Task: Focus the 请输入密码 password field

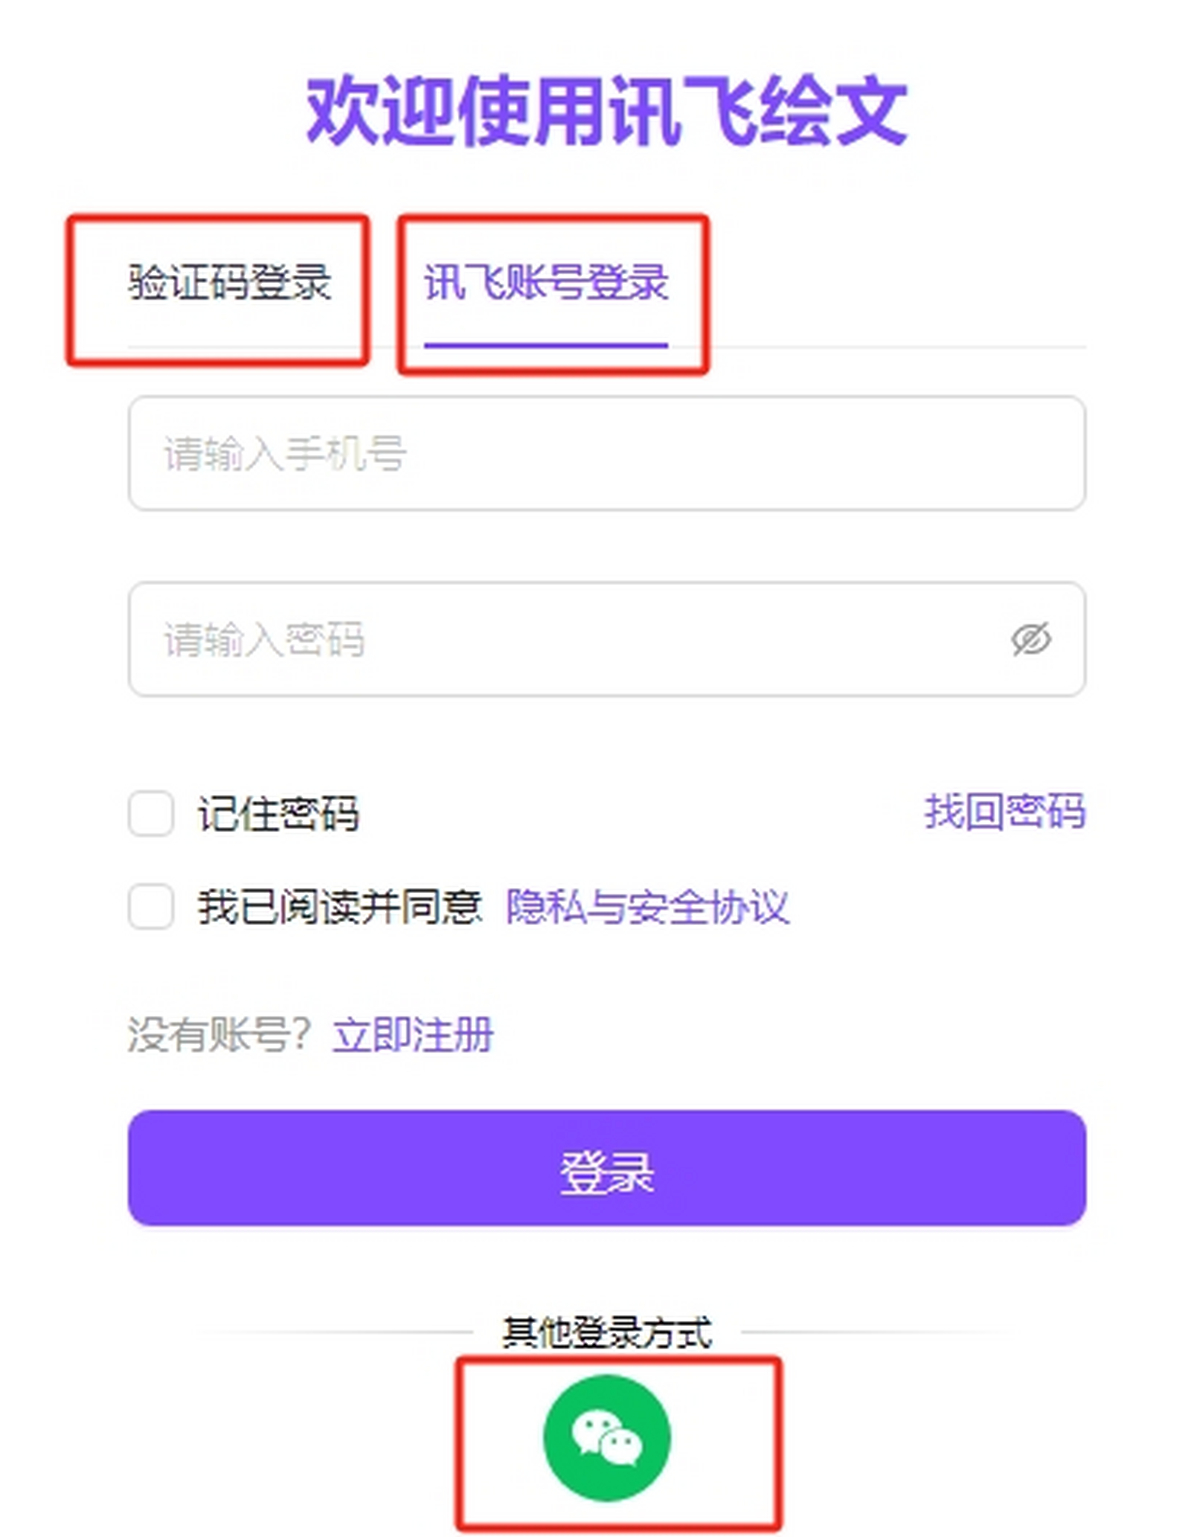Action: click(x=607, y=639)
